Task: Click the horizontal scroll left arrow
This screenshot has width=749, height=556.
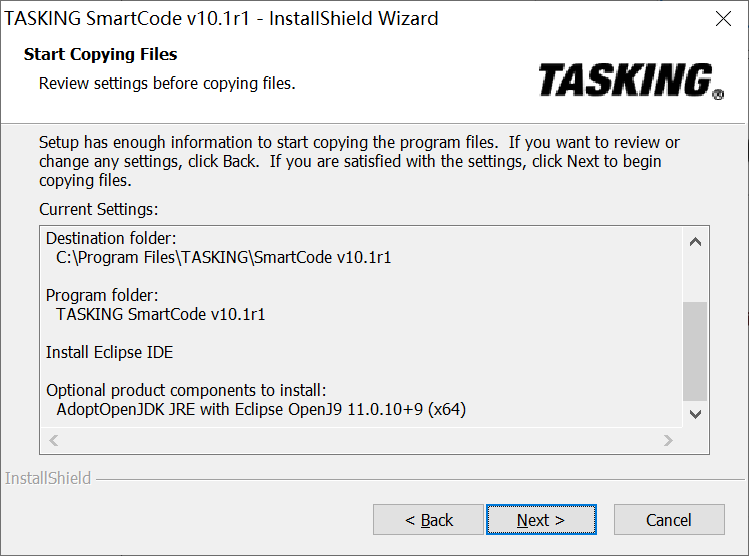Action: 54,440
